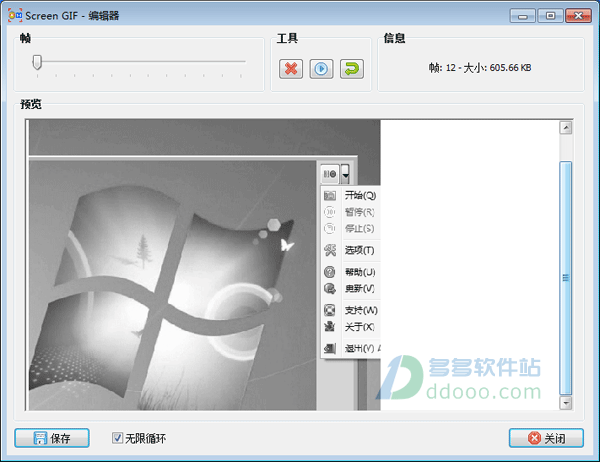Click the preview scrollbar down arrow
The image size is (600, 462).
pyautogui.click(x=566, y=403)
